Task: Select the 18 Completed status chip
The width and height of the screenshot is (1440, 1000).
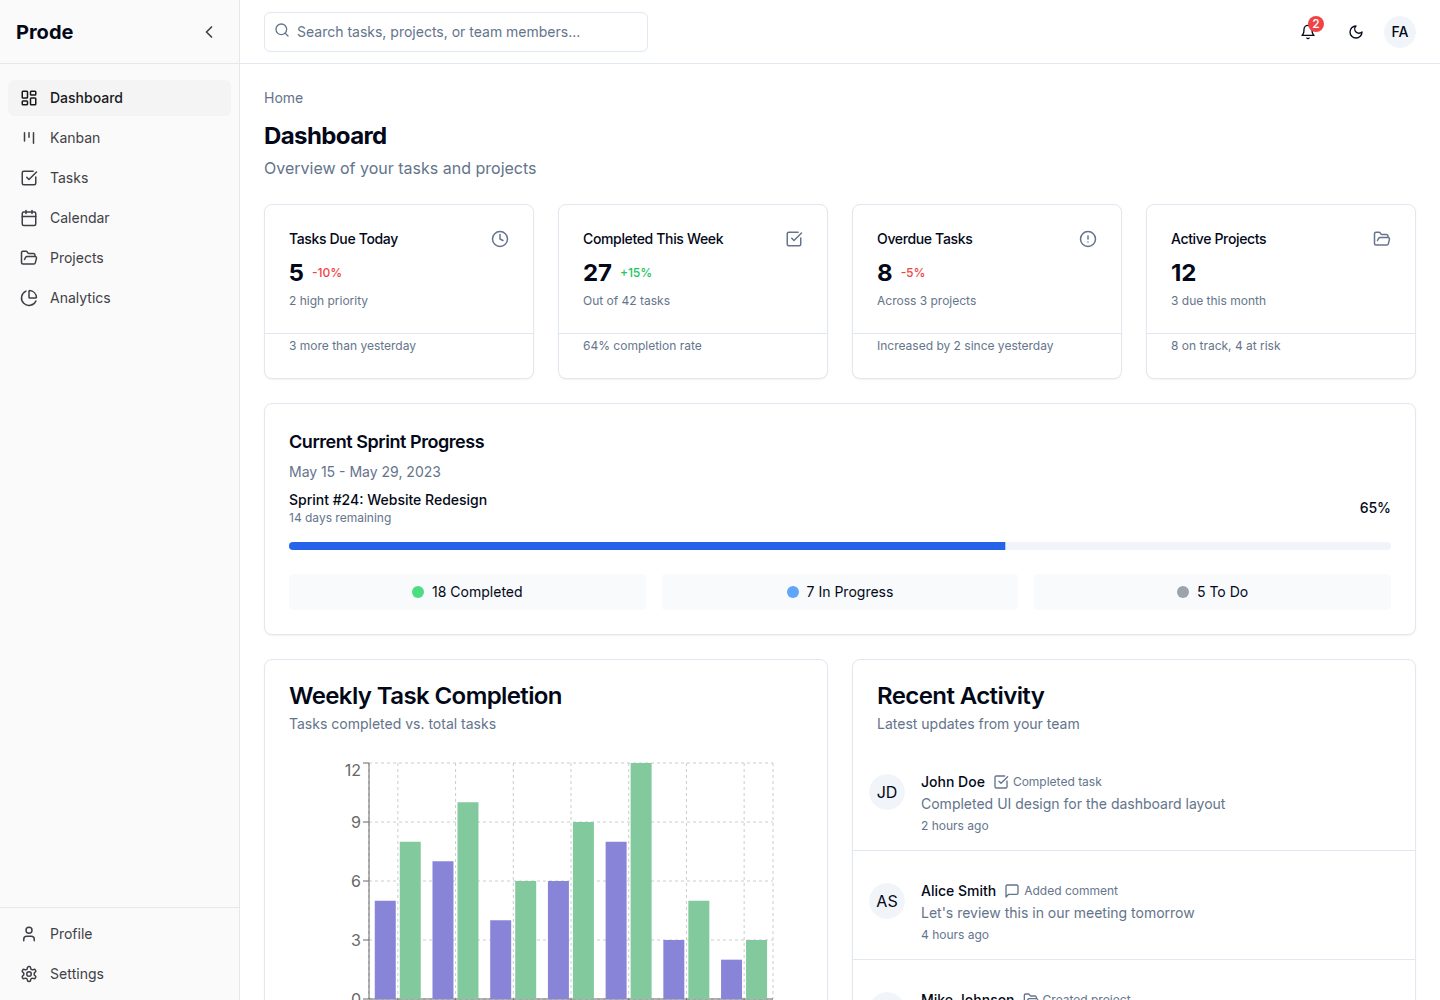Action: pos(467,592)
